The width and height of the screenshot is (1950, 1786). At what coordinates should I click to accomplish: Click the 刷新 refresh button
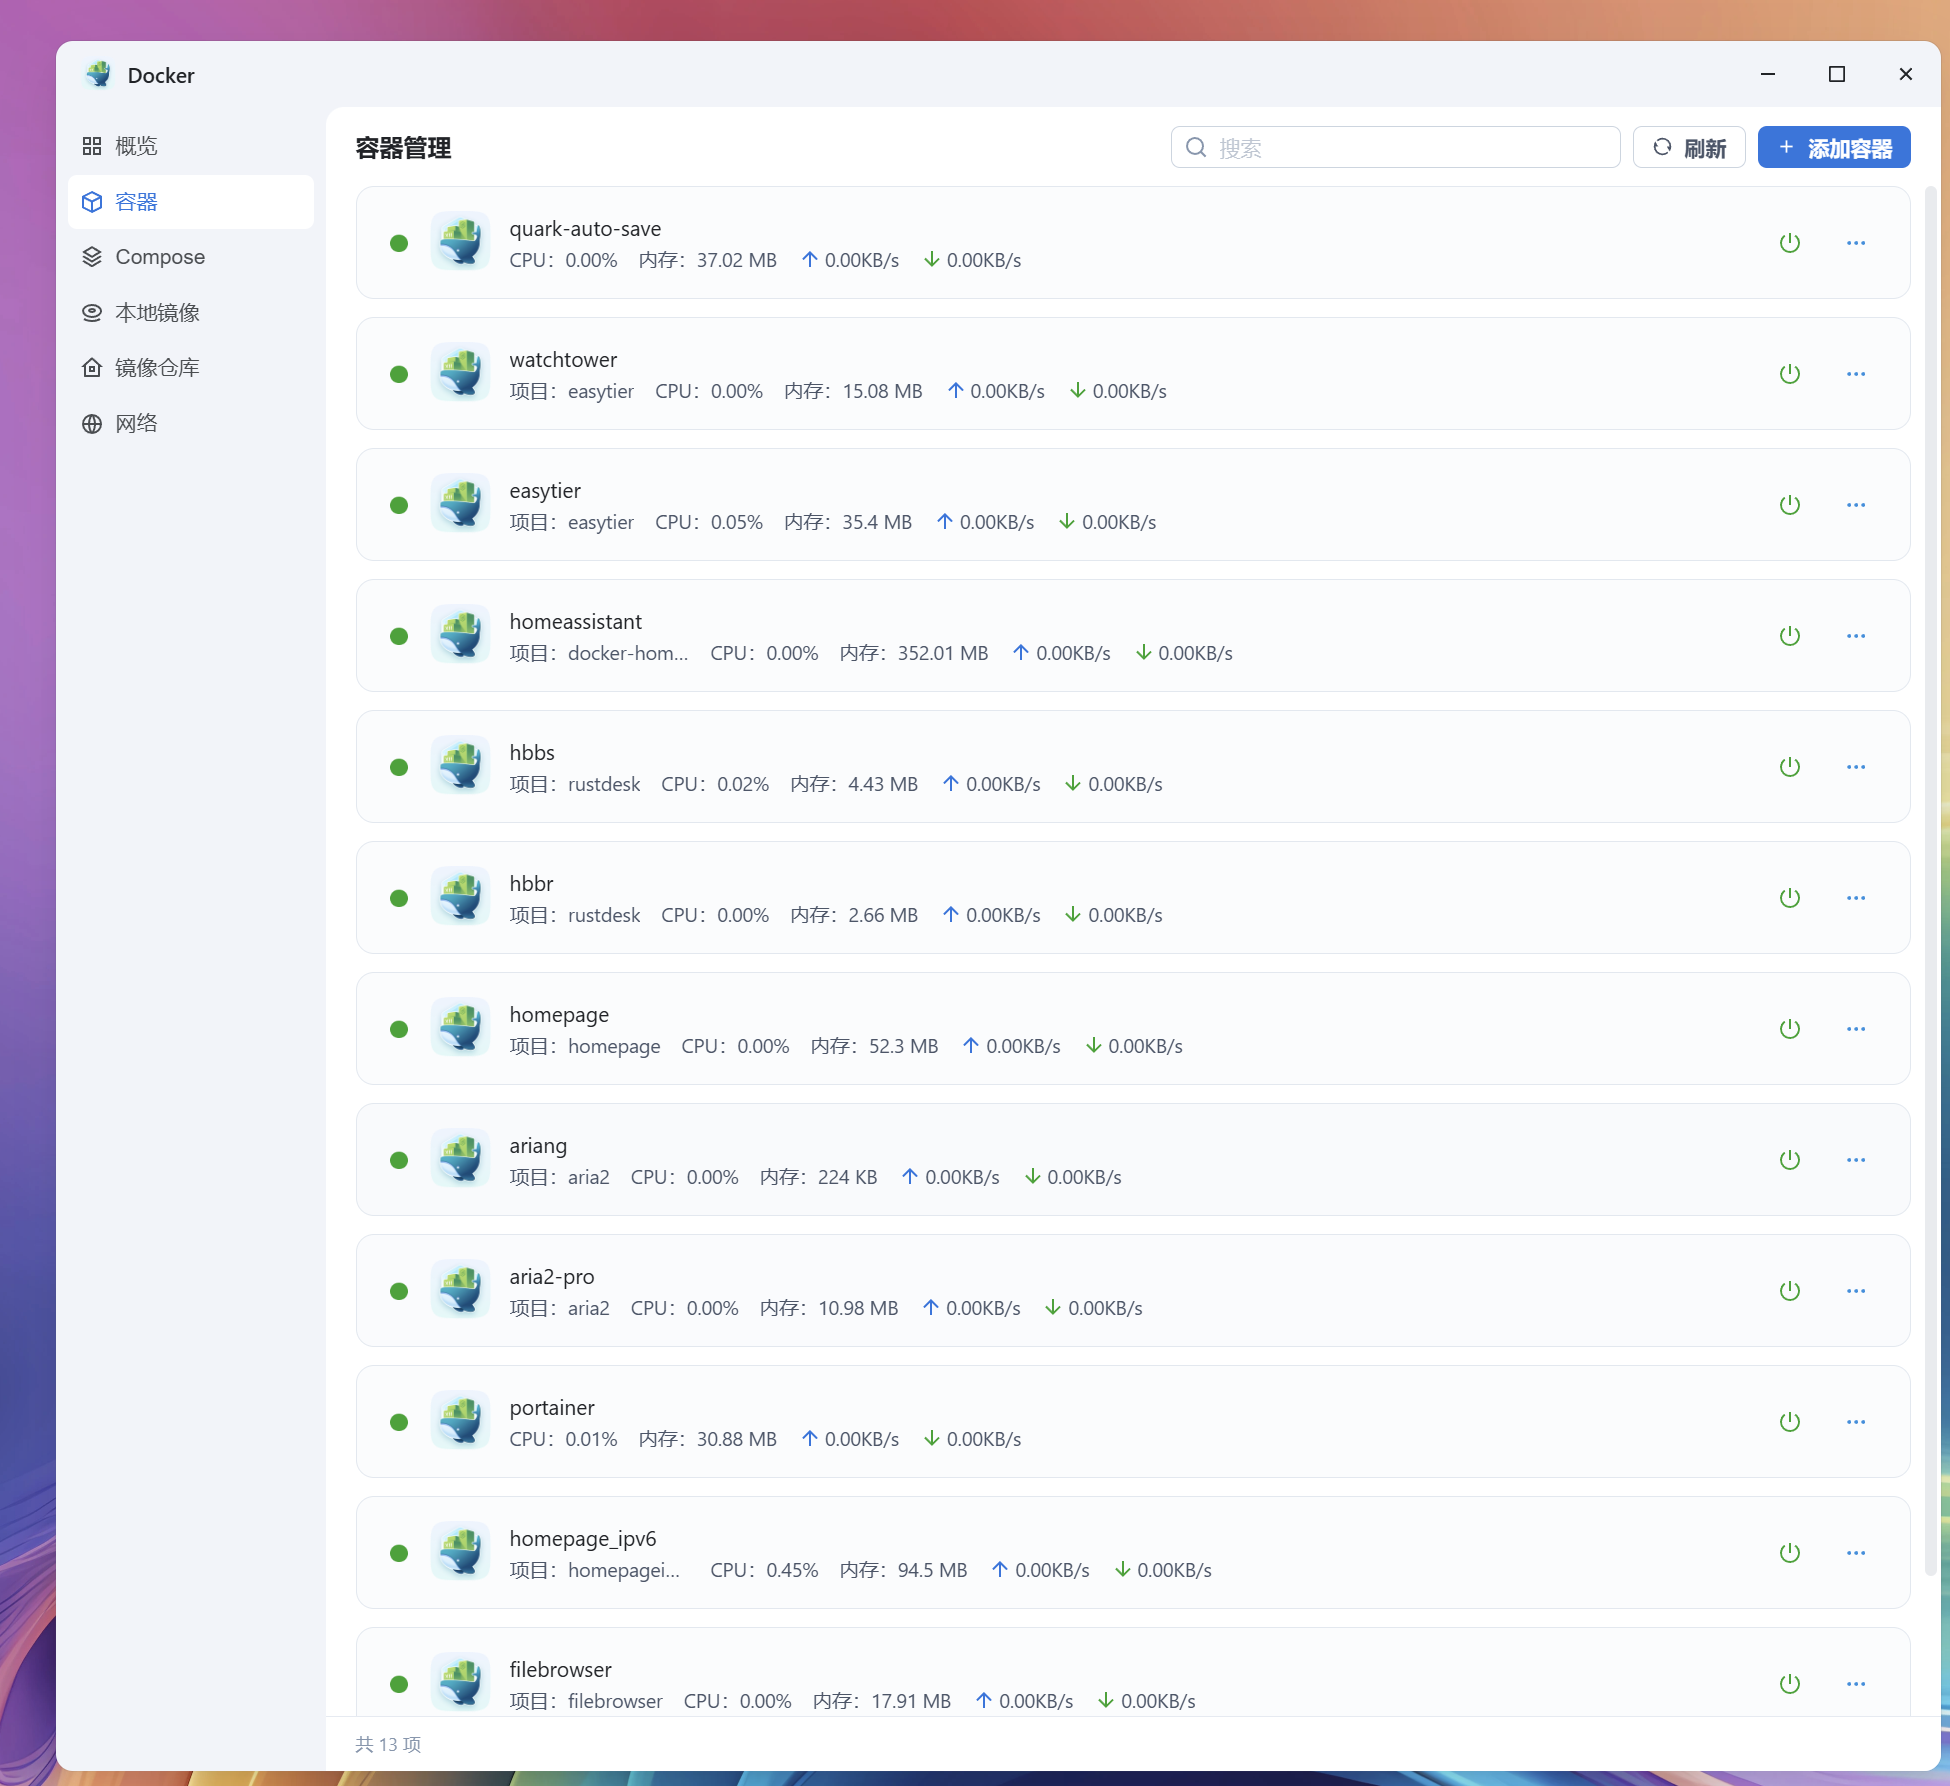click(1689, 147)
